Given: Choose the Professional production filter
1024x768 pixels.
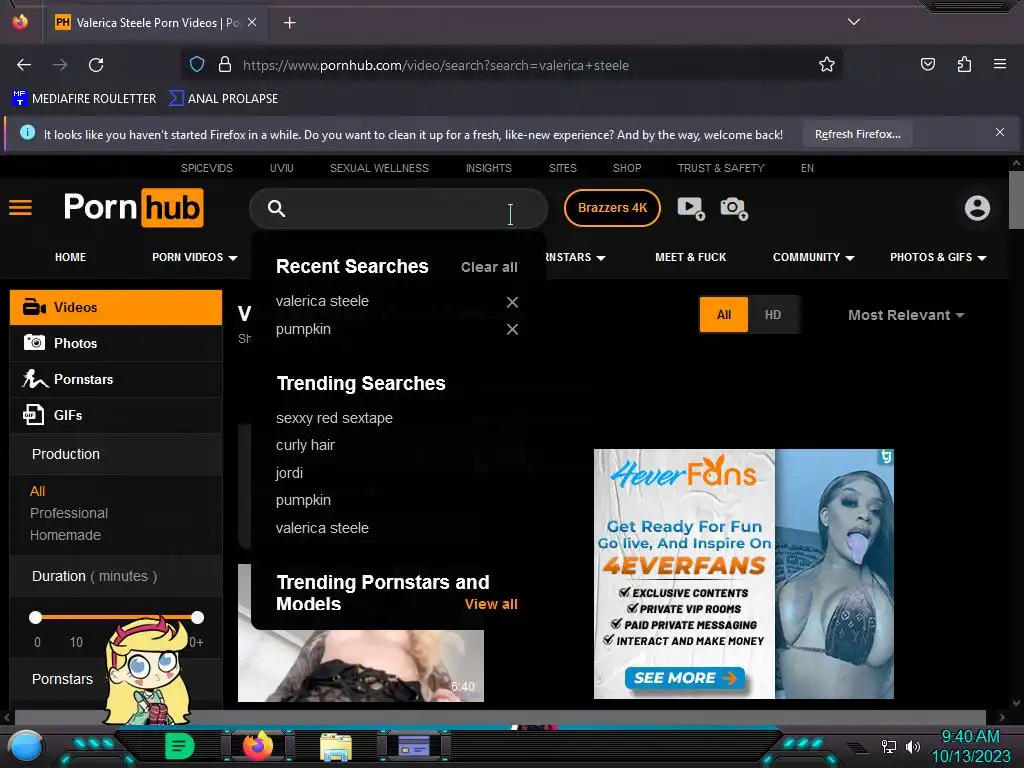Looking at the screenshot, I should click(69, 513).
